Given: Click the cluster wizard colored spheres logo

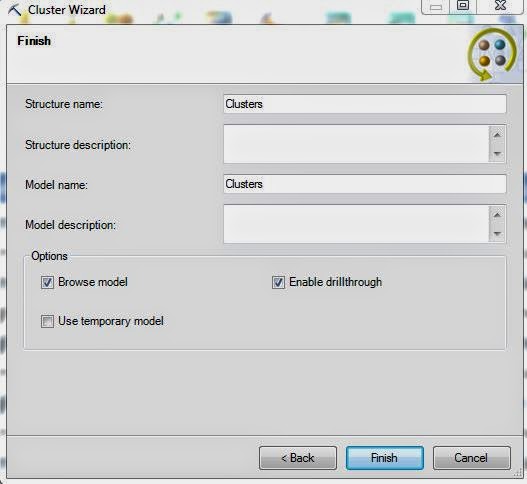Looking at the screenshot, I should [x=492, y=54].
